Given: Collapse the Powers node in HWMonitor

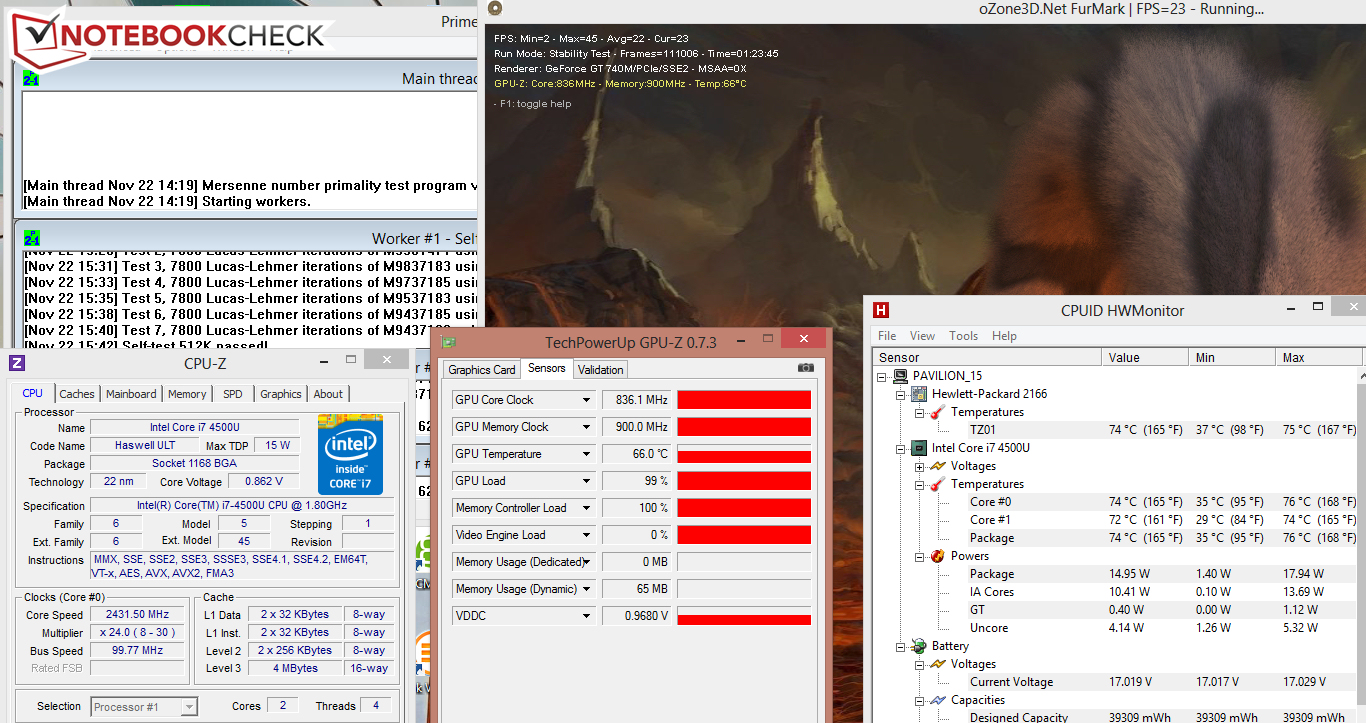Looking at the screenshot, I should (919, 556).
